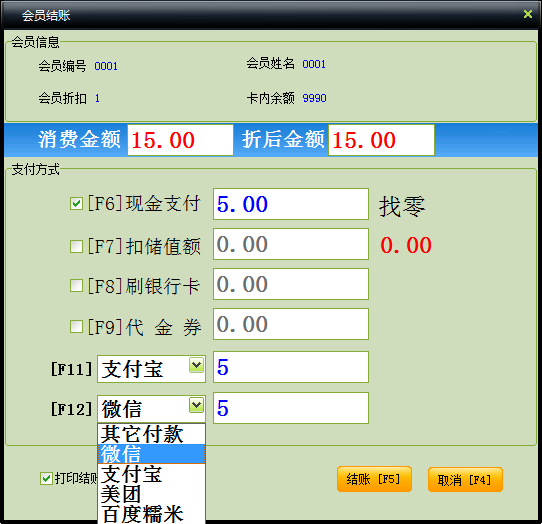
Task: Focus the [F12] 微信 amount field
Action: pos(291,408)
